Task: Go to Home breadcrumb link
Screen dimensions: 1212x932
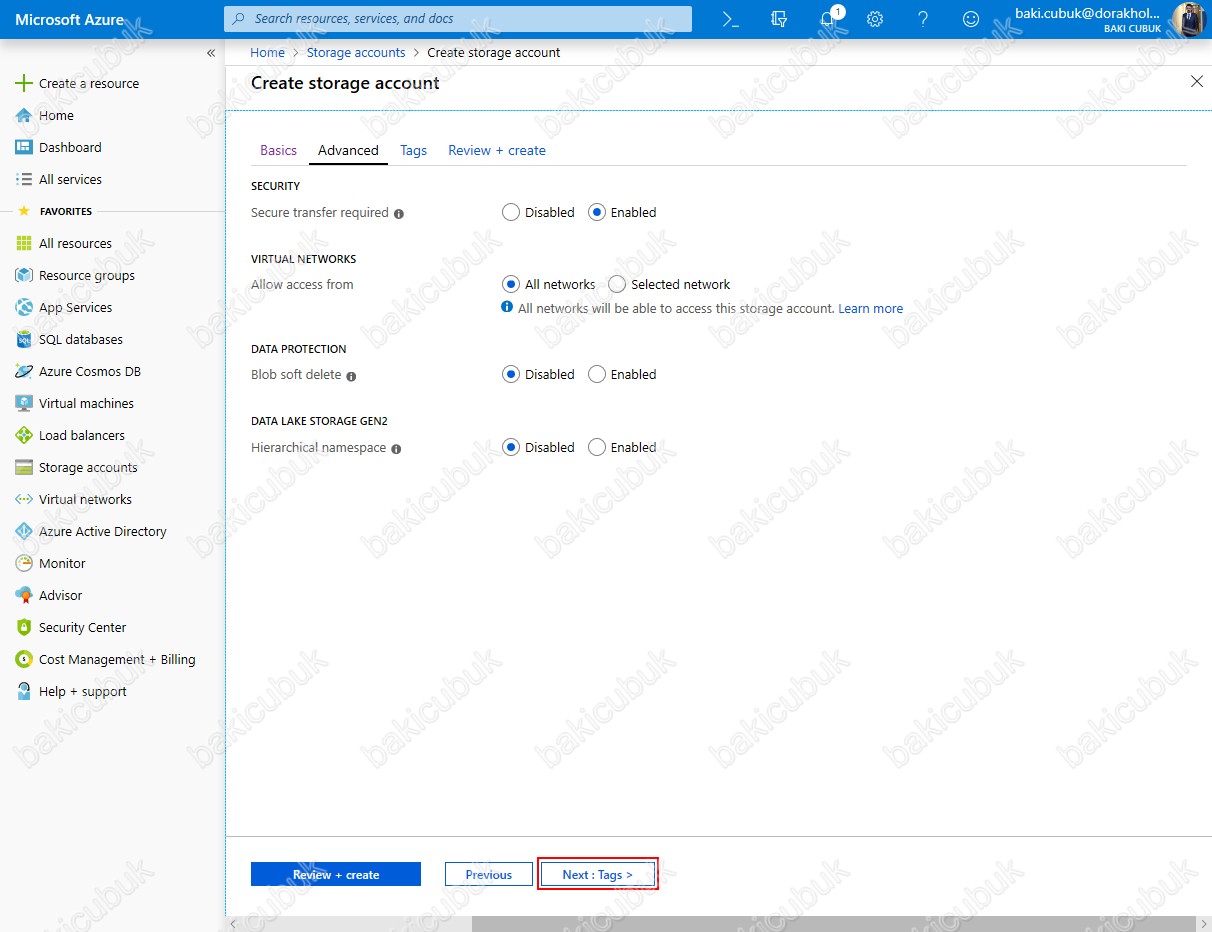Action: [x=267, y=52]
